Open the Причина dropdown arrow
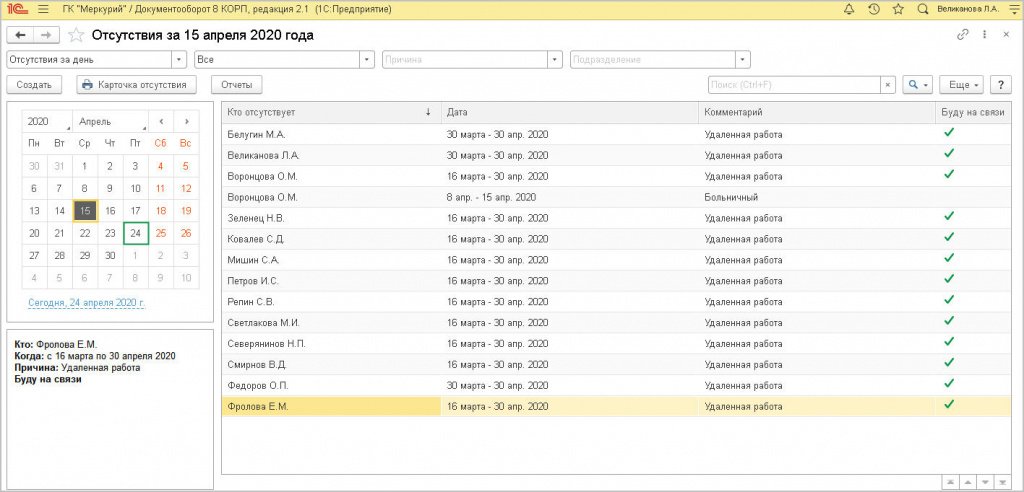This screenshot has width=1024, height=492. [555, 60]
